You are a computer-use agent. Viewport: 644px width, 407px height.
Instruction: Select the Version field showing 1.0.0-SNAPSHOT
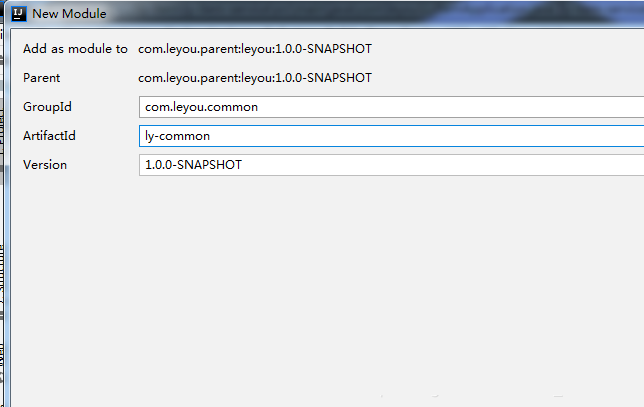(391, 165)
